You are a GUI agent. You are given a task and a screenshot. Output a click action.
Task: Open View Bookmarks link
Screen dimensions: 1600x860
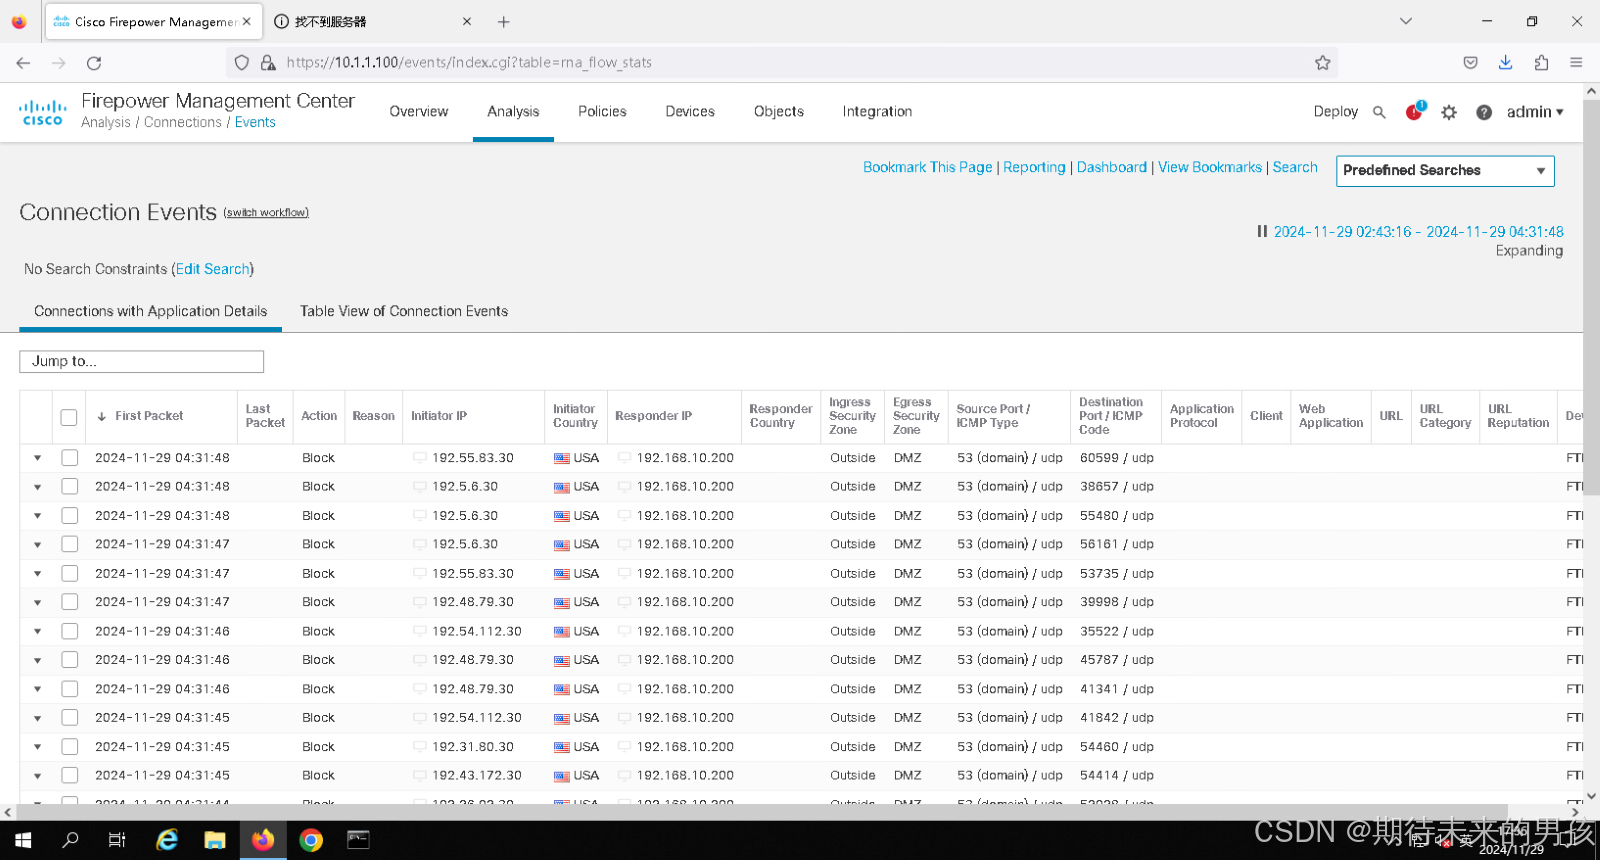click(x=1210, y=167)
